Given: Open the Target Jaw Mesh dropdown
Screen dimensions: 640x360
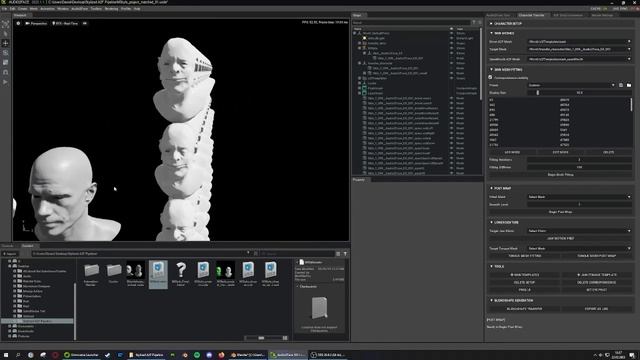Looking at the screenshot, I should pos(579,231).
